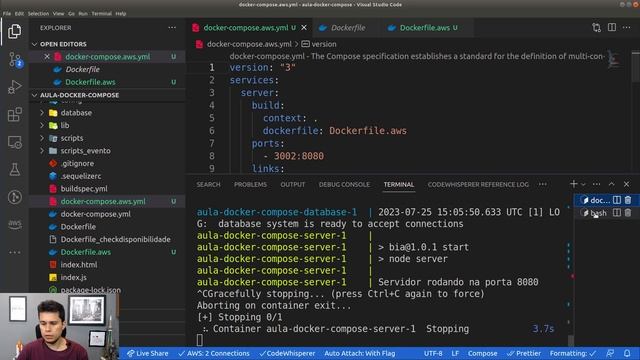Switch to the Problems panel tab
Viewport: 640px width, 360px height.
250,184
